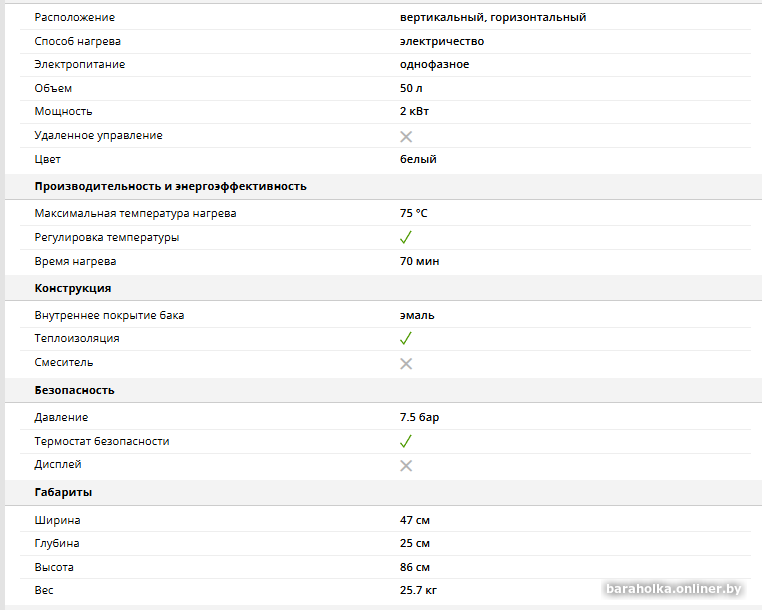762x610 pixels.
Task: Click the Время нагрева value 70 мин
Action: [419, 261]
